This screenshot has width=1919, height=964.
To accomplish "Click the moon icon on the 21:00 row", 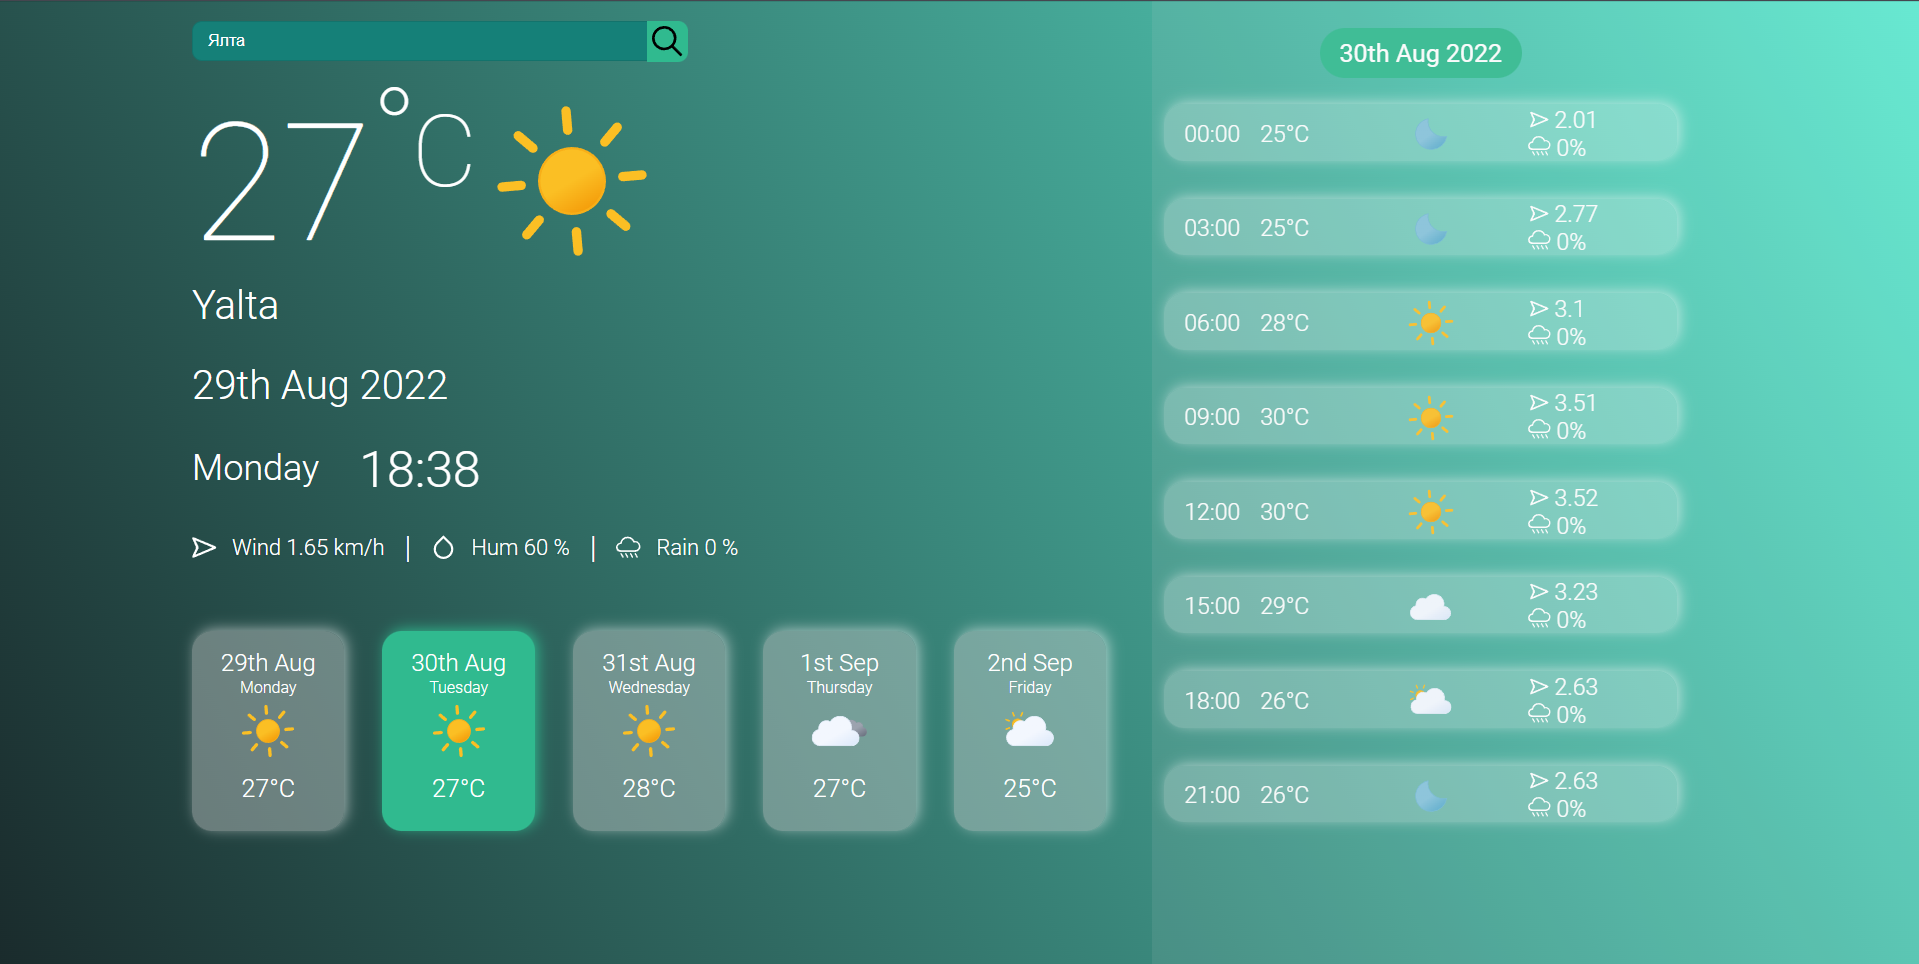I will coord(1431,793).
